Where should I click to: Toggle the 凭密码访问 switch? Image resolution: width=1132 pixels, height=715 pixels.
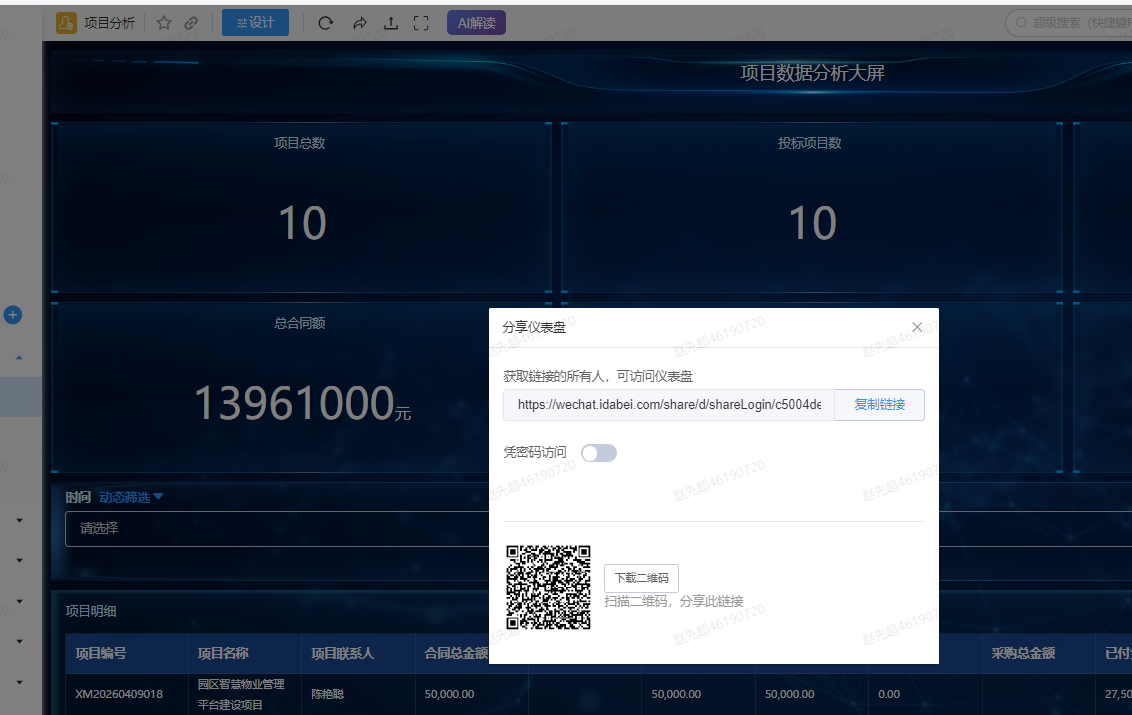599,453
